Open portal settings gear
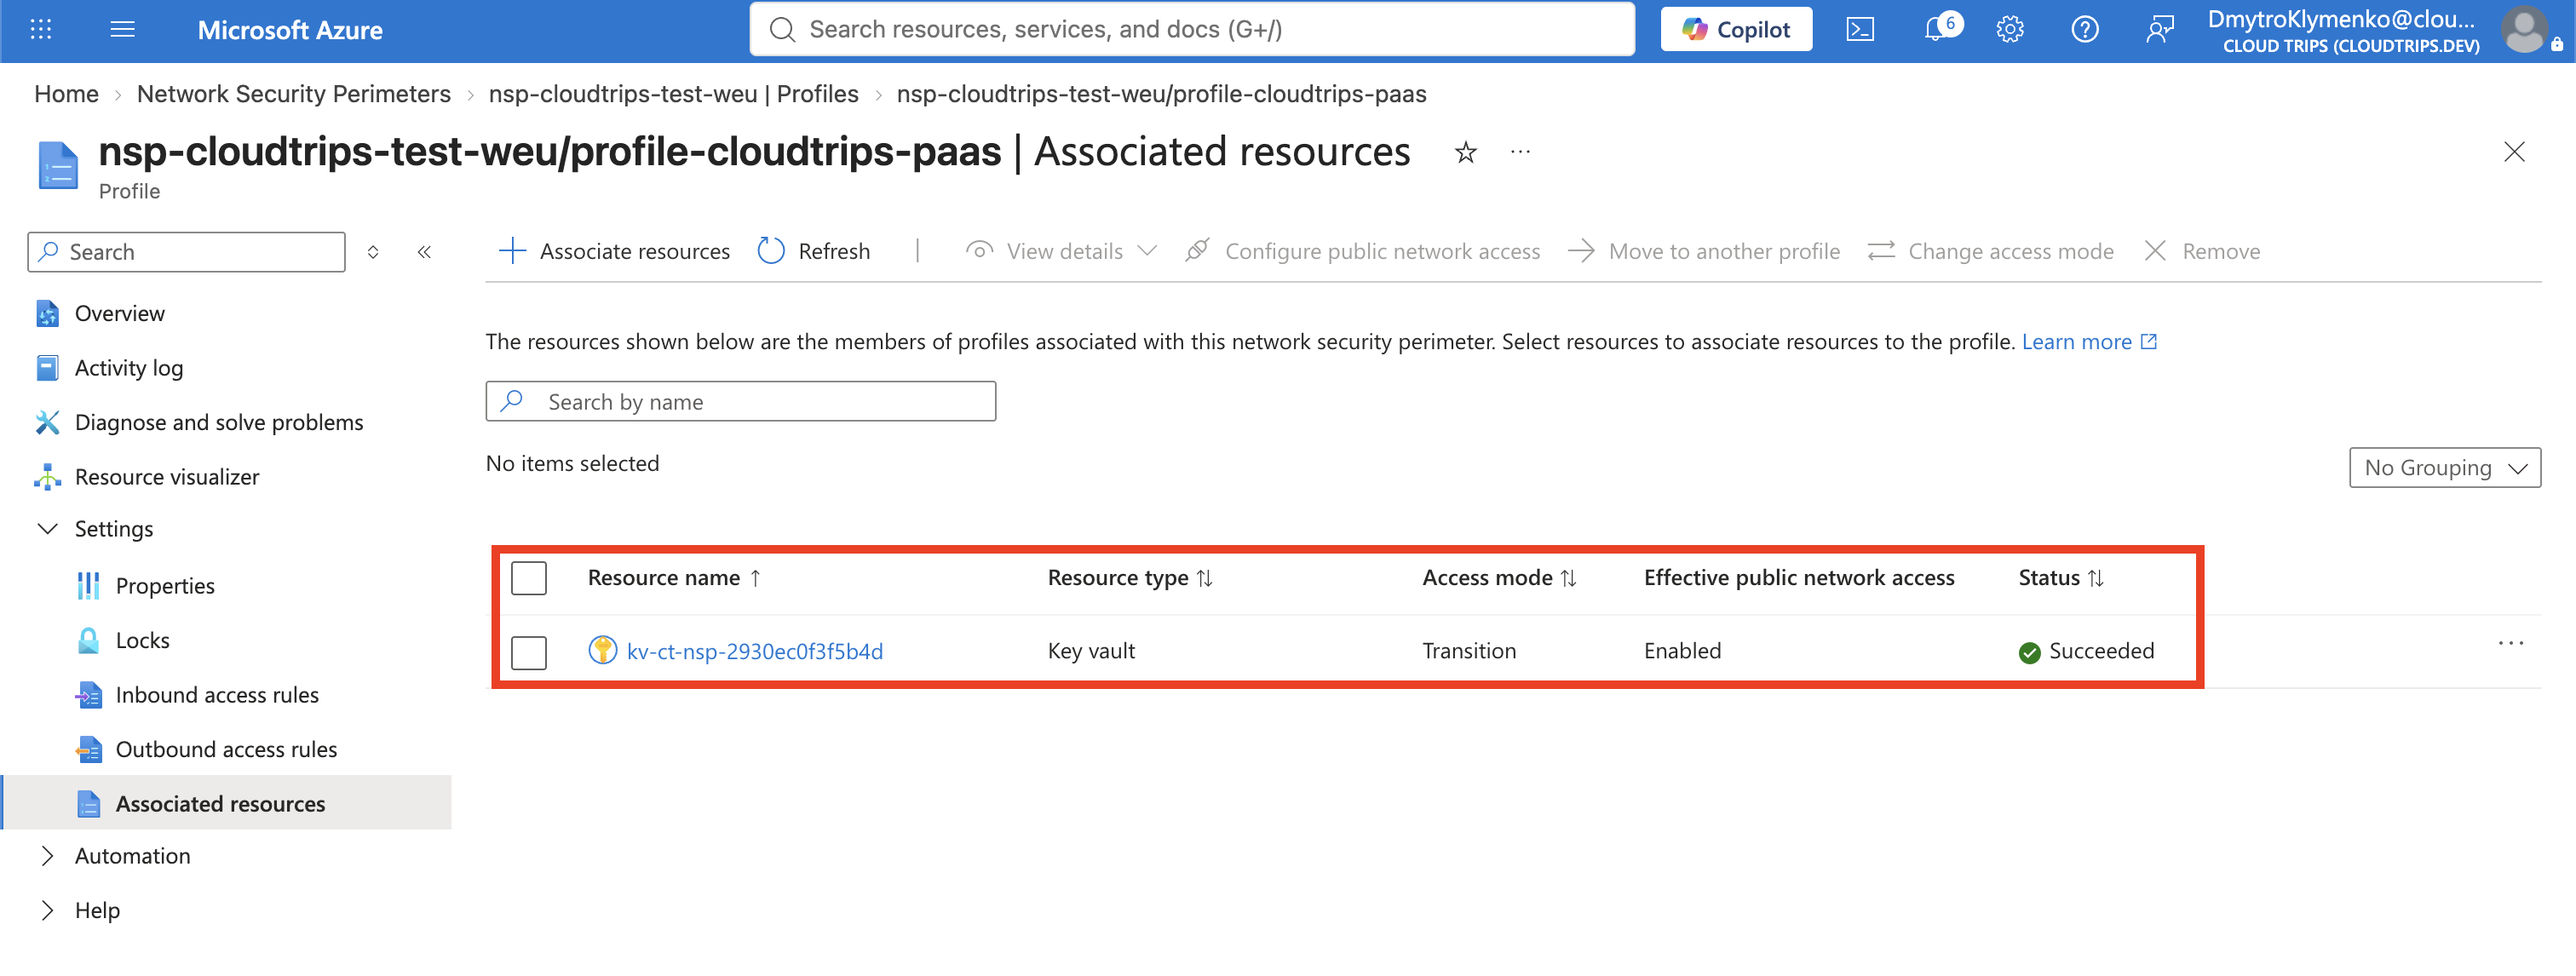The width and height of the screenshot is (2576, 976). tap(2010, 30)
